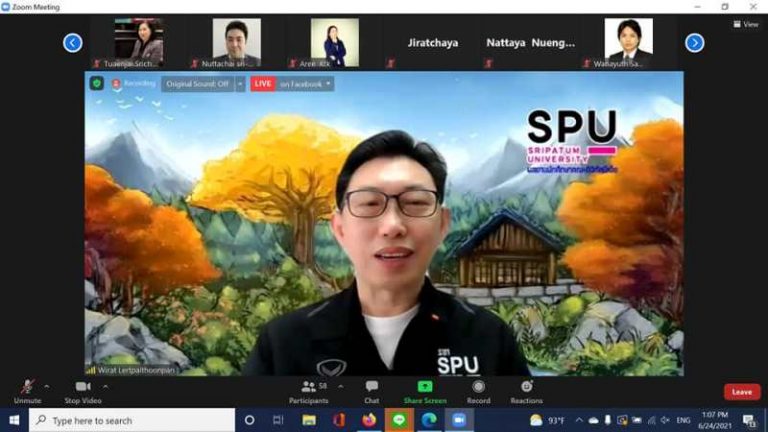Viewport: 768px width, 432px height.
Task: Open the notification center icon
Action: click(749, 420)
